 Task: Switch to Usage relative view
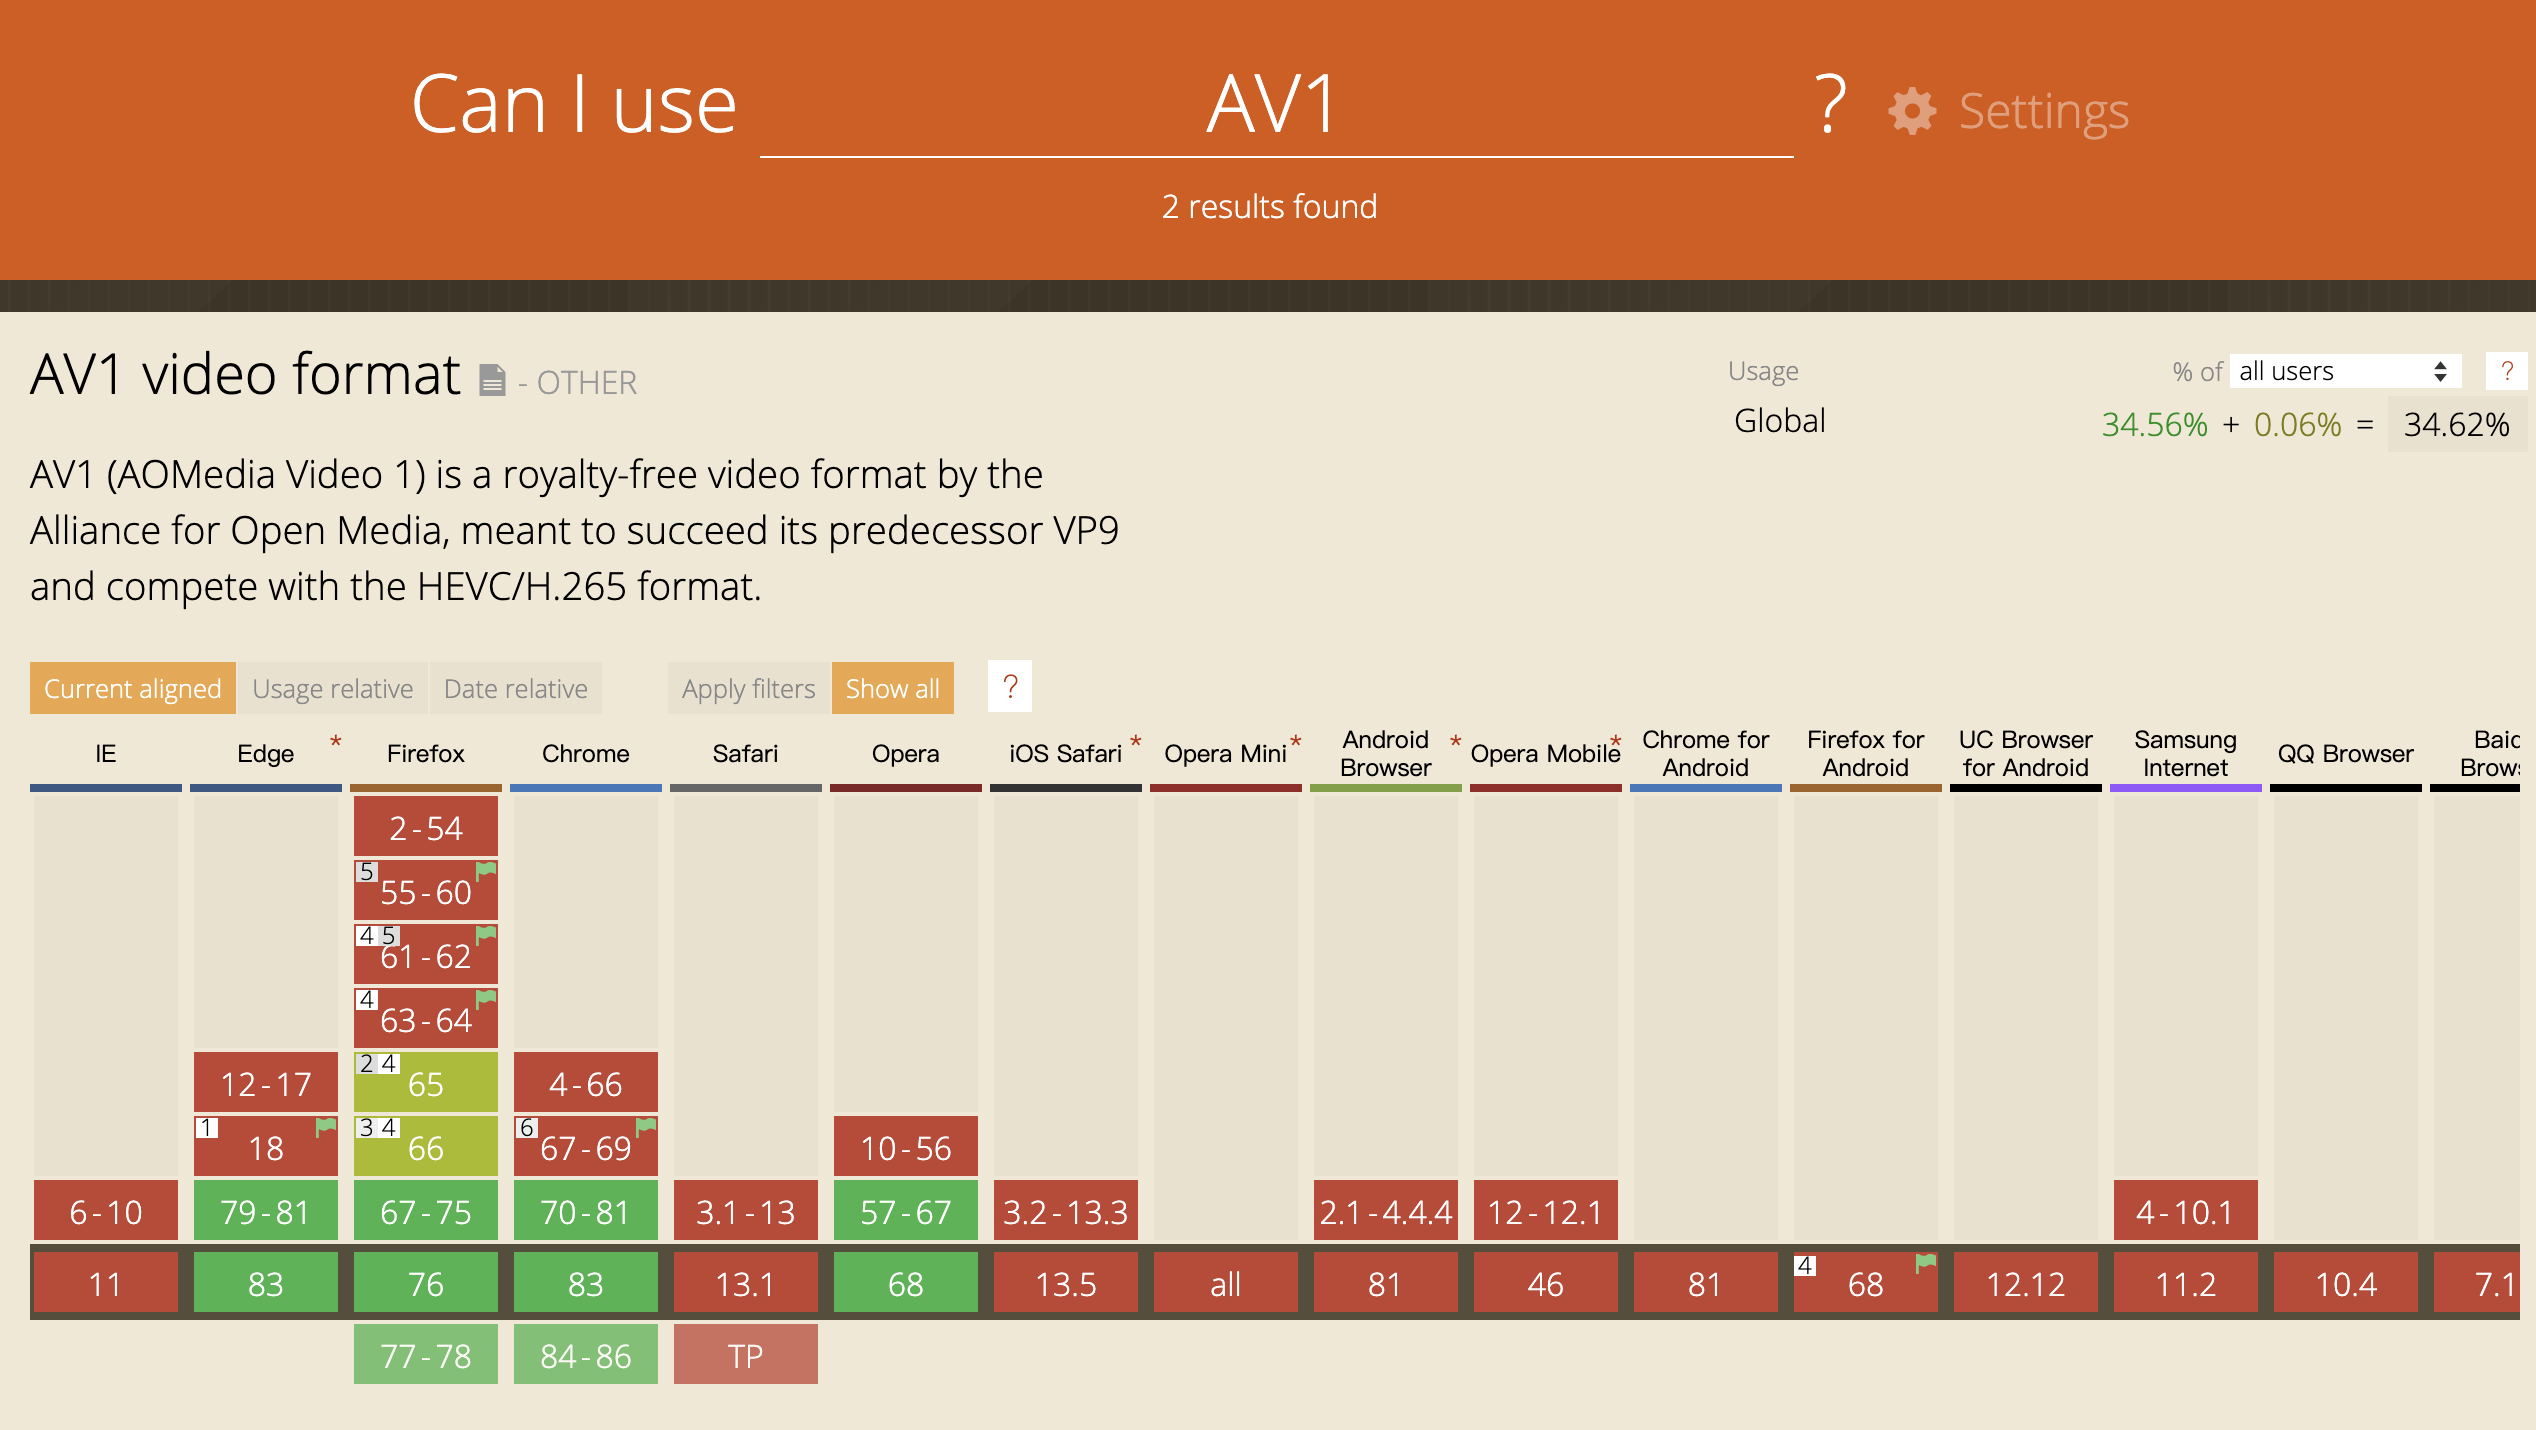[332, 689]
